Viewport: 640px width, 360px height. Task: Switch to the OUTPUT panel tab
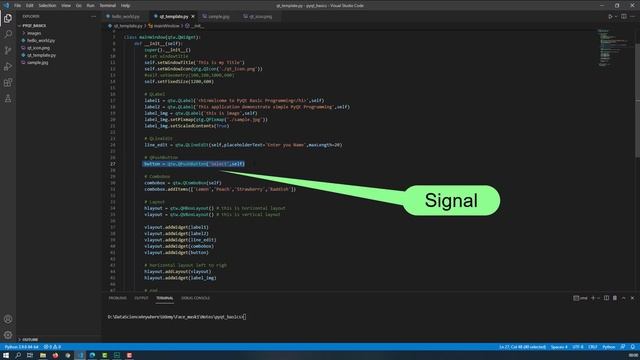click(x=141, y=298)
